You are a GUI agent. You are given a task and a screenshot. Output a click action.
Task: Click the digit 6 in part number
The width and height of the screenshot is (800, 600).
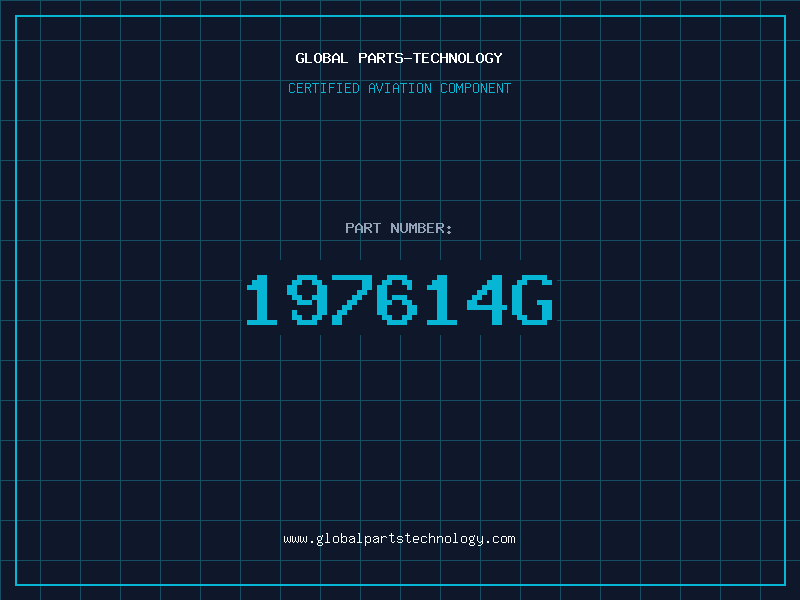(397, 300)
